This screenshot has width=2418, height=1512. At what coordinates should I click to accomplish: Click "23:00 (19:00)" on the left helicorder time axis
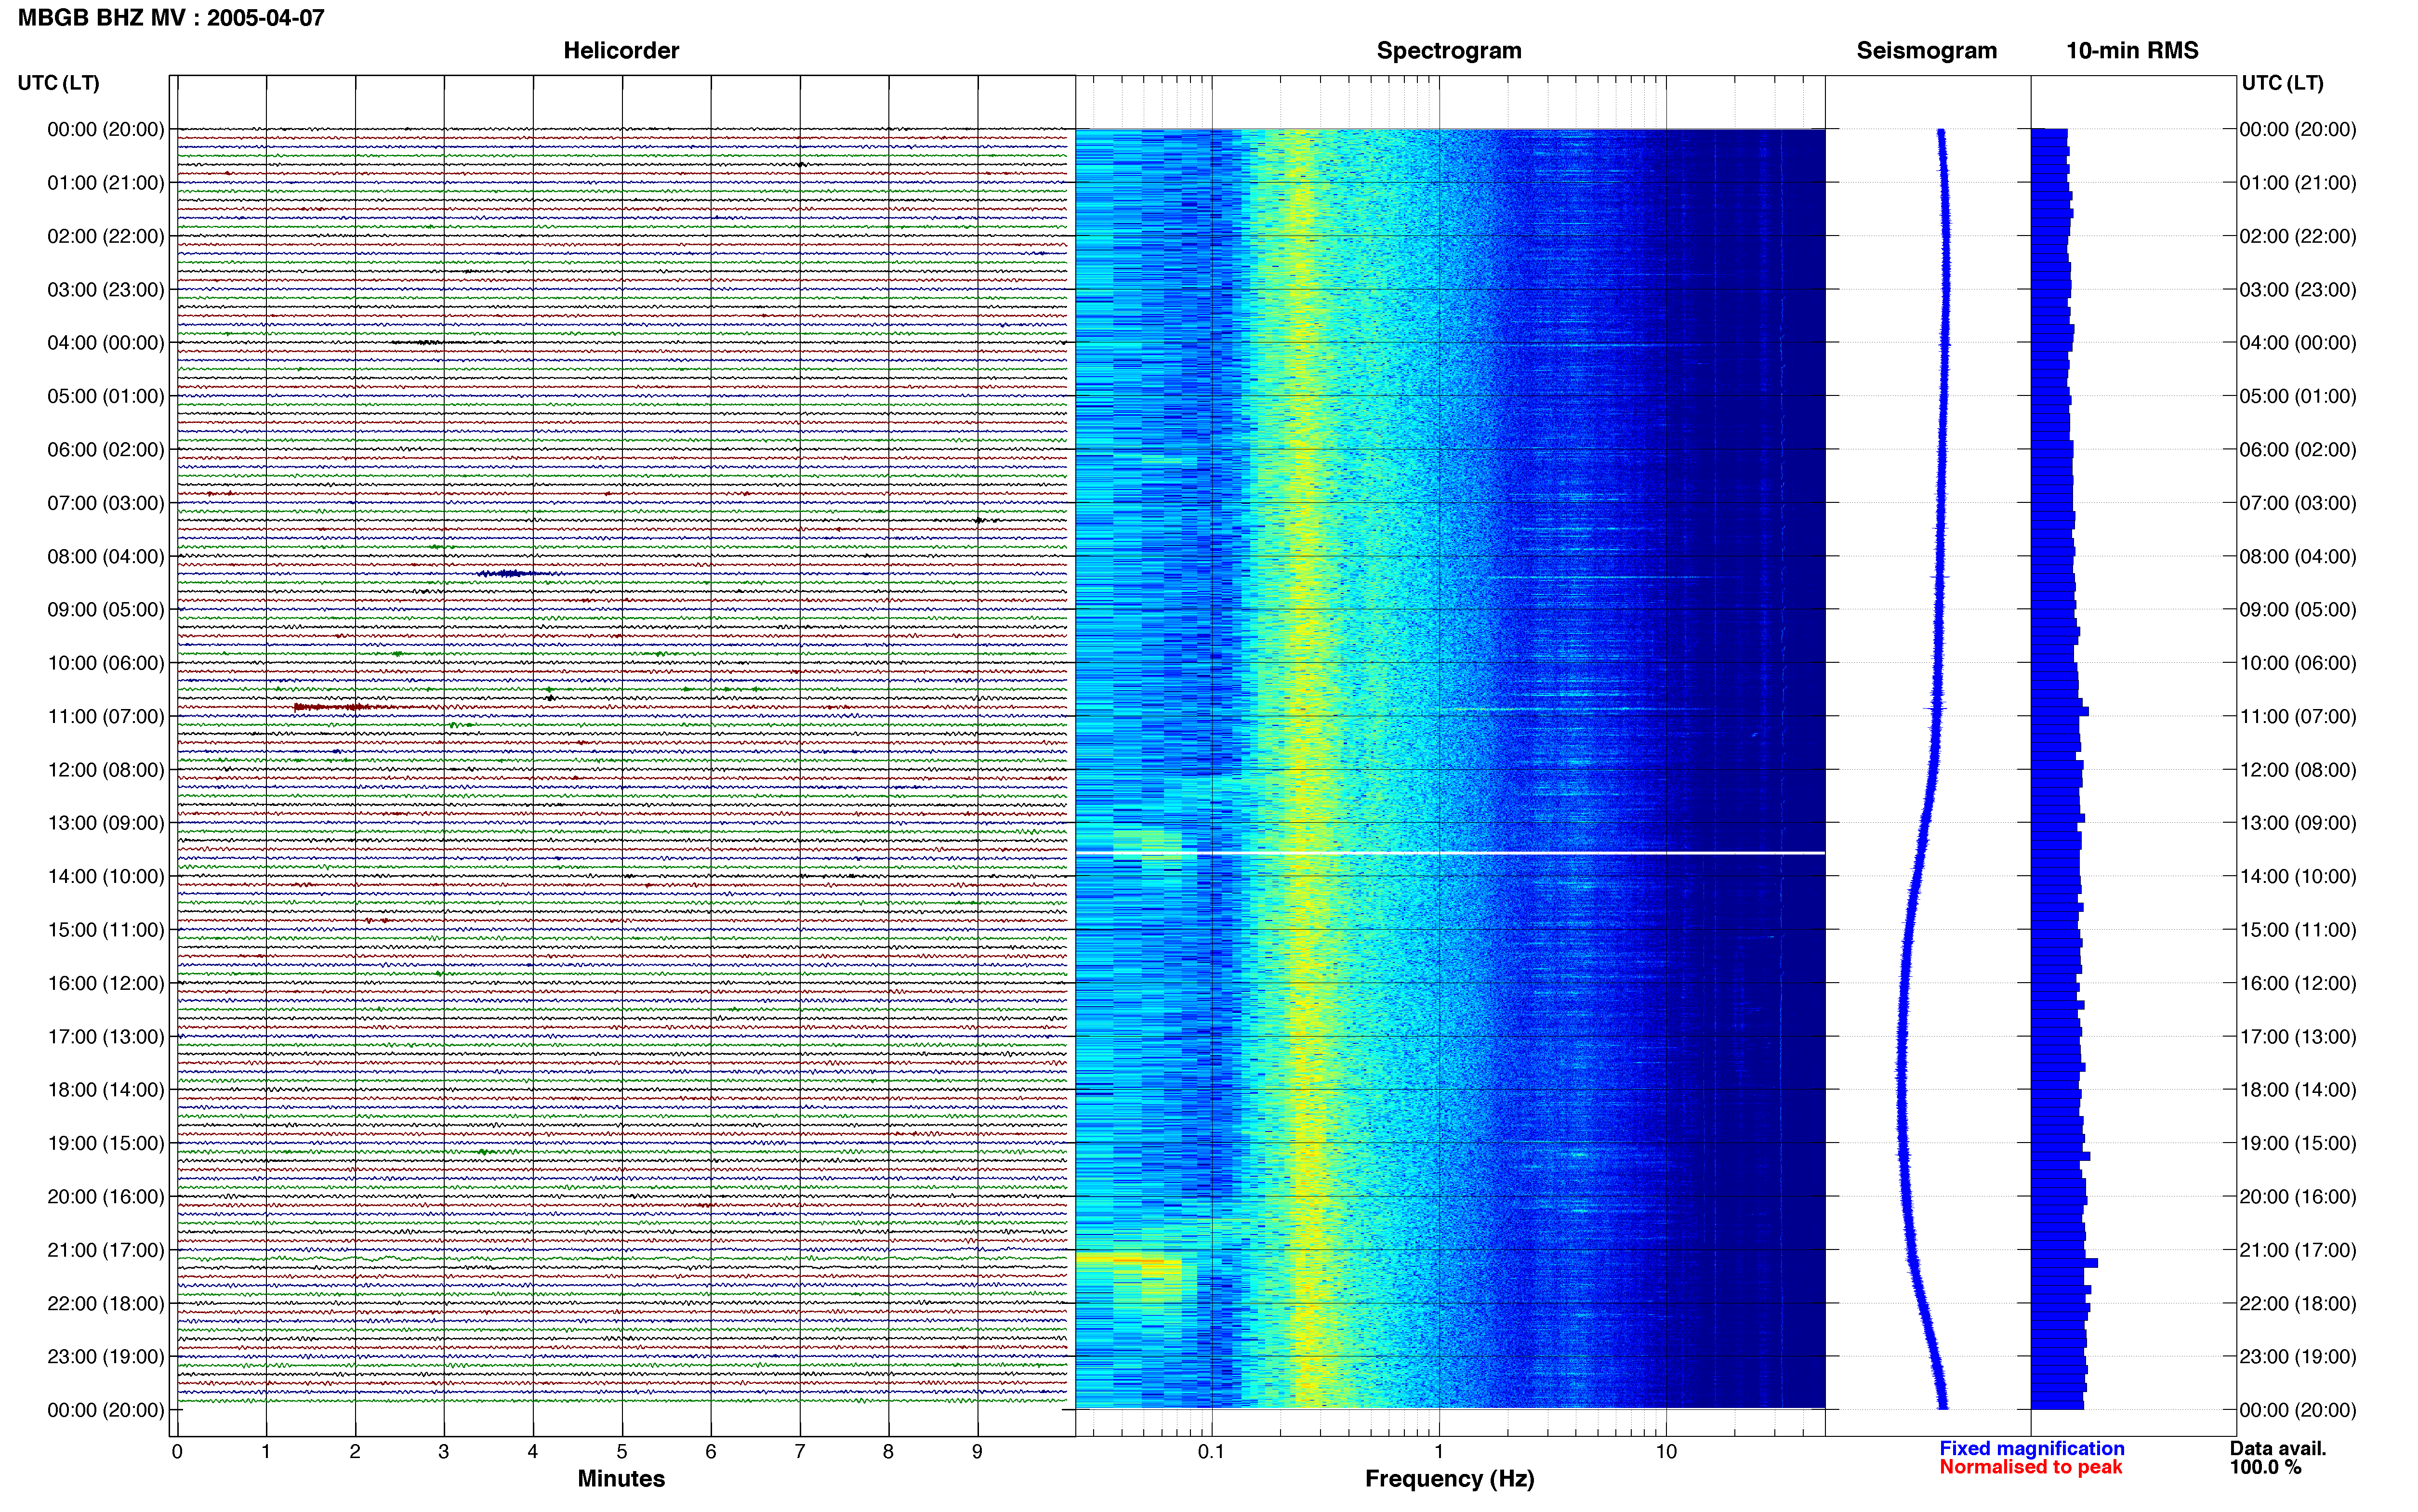(x=106, y=1357)
